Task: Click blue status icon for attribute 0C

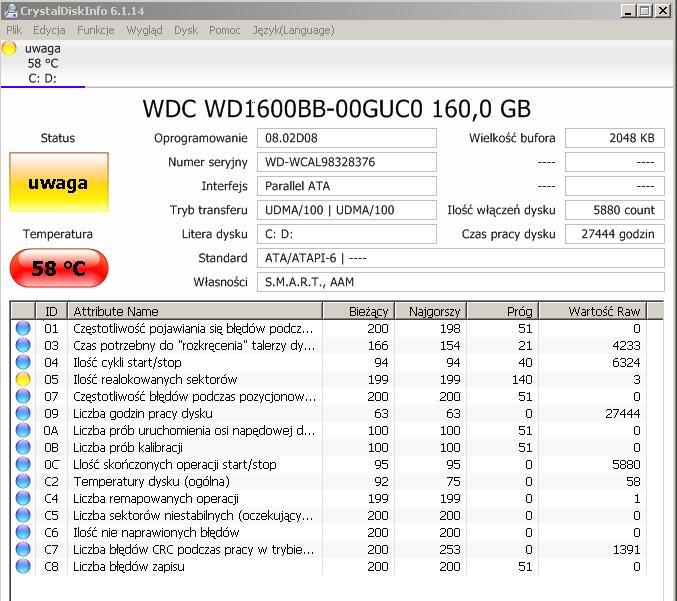Action: (x=23, y=465)
